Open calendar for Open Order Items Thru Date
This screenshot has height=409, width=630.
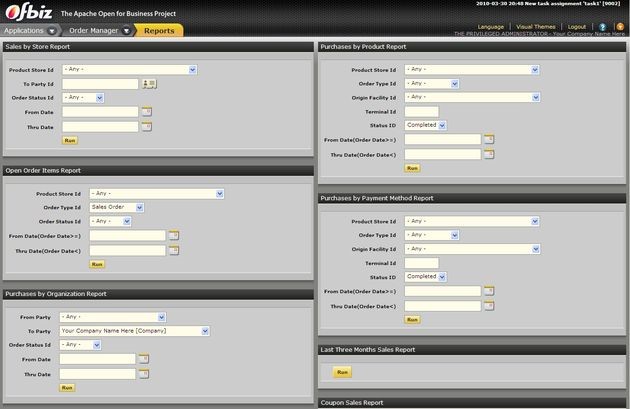pos(174,251)
